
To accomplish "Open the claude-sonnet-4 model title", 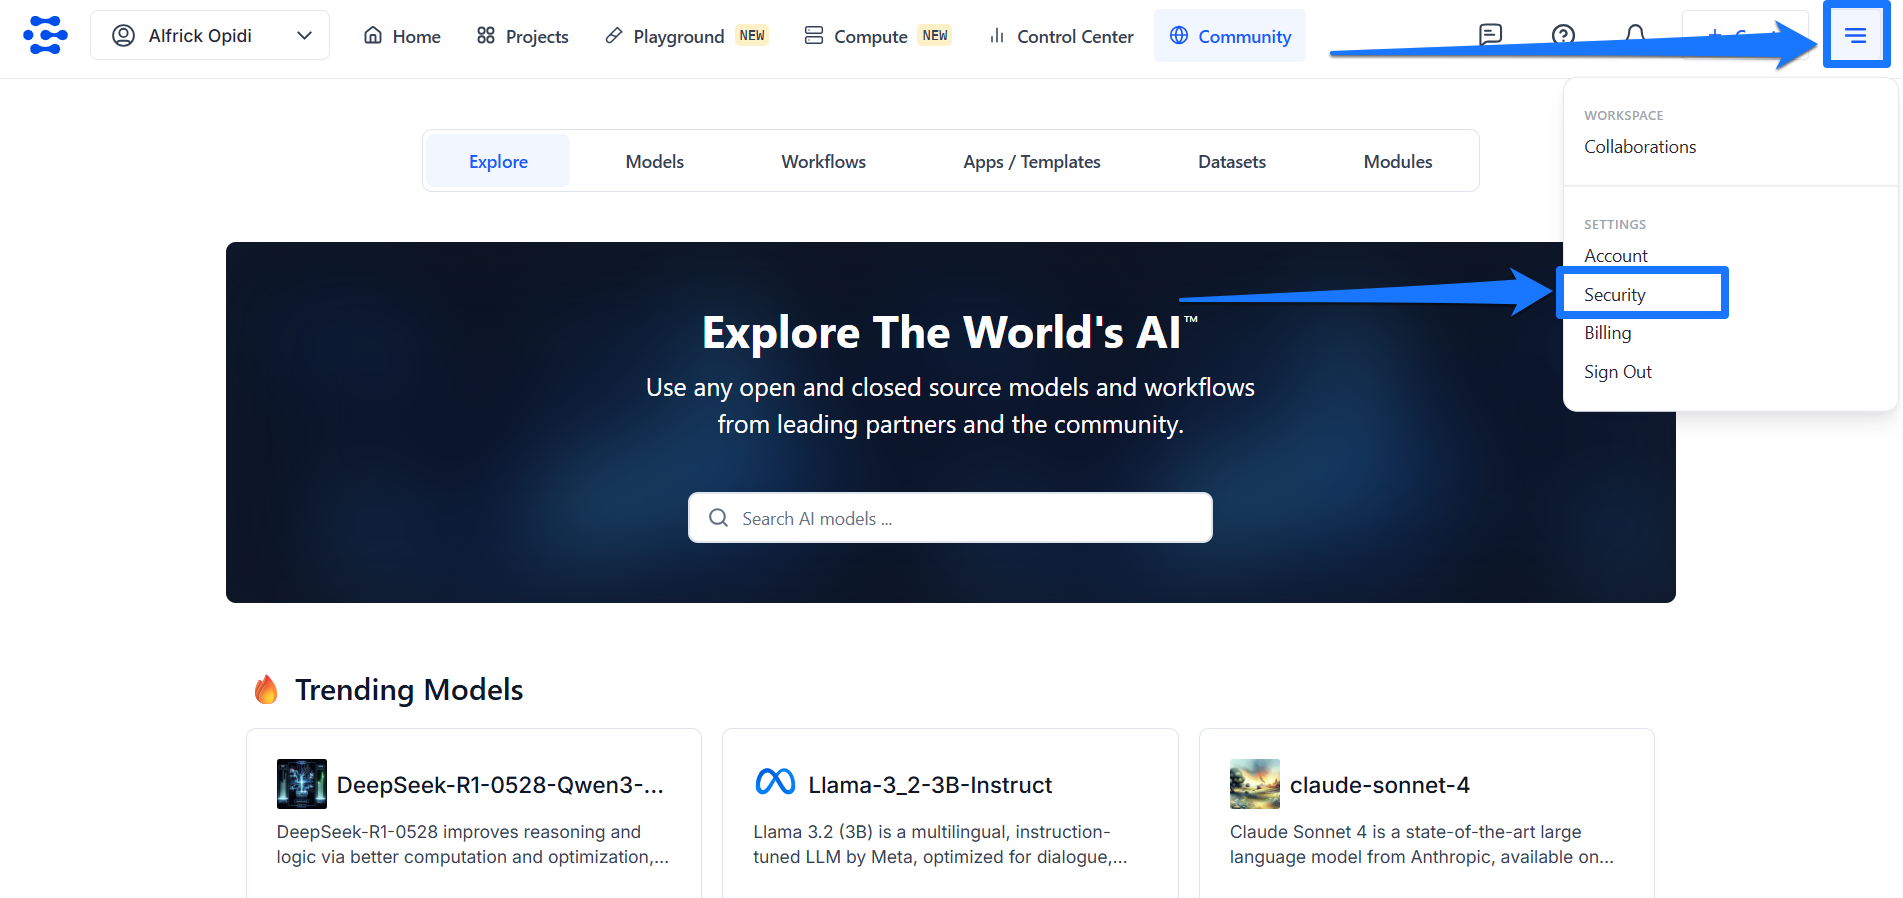I will tap(1380, 785).
